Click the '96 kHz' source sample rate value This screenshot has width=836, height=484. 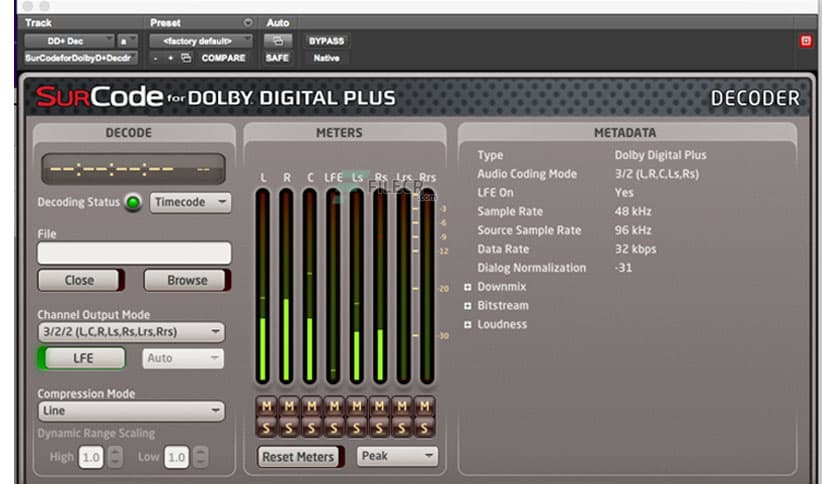pyautogui.click(x=633, y=231)
